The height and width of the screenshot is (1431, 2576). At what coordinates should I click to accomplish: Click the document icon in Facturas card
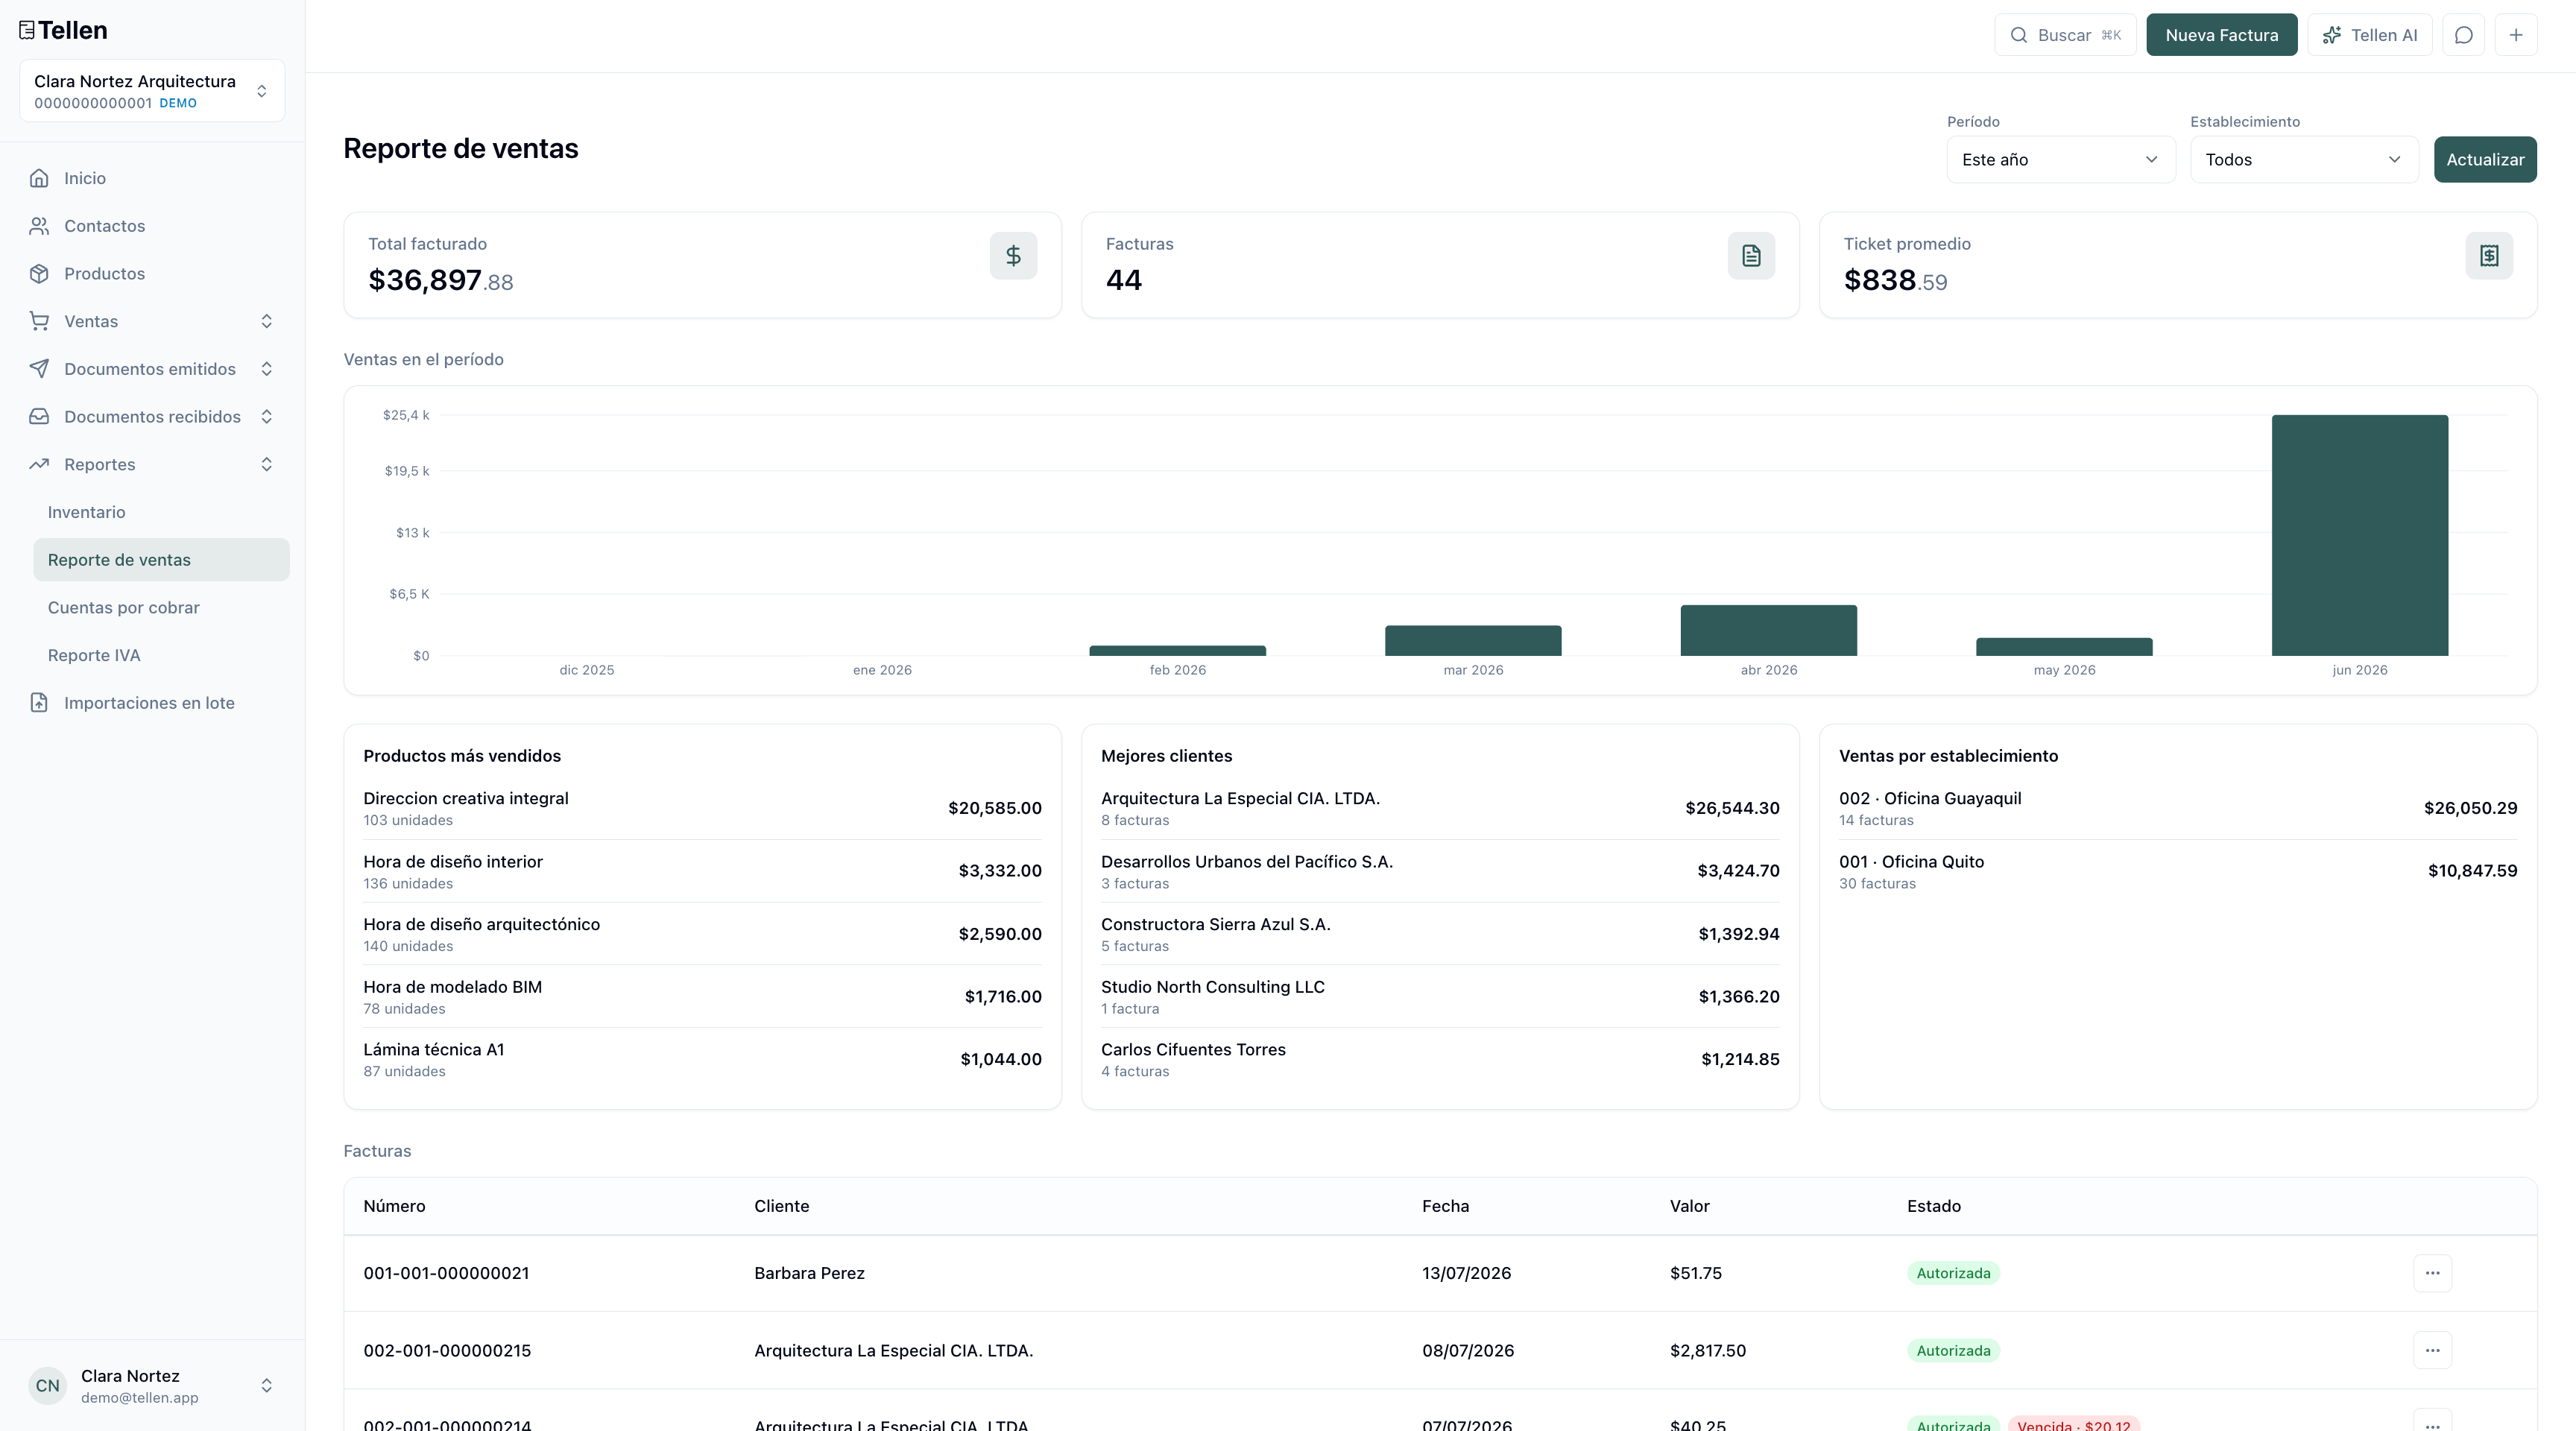[1751, 256]
